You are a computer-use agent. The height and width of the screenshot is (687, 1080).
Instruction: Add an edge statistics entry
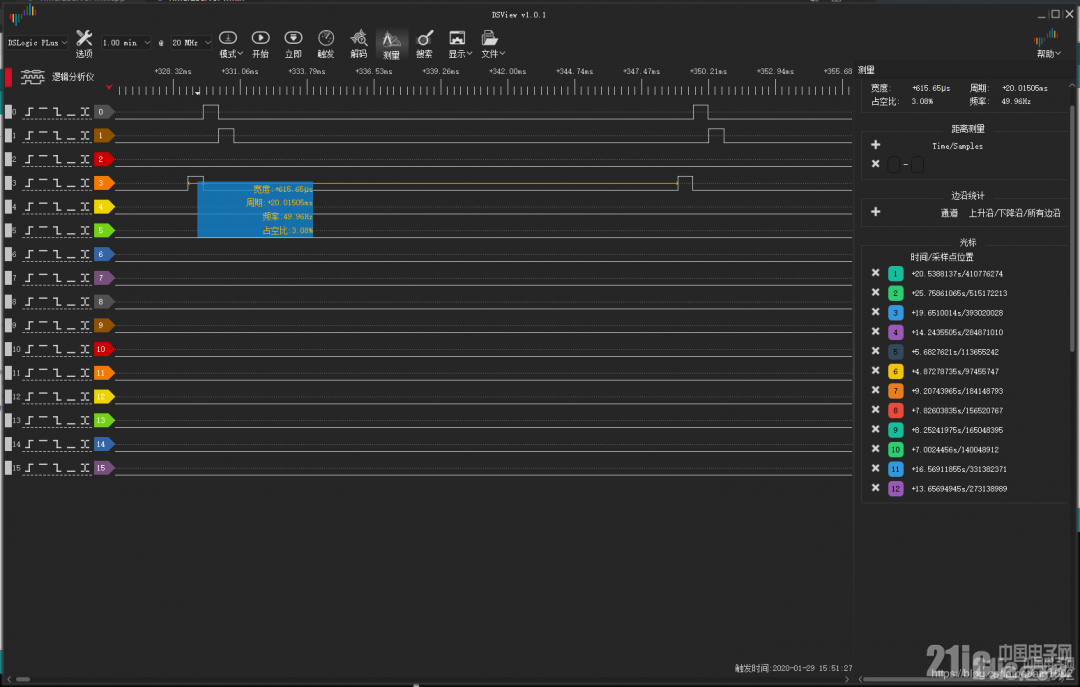pos(875,212)
